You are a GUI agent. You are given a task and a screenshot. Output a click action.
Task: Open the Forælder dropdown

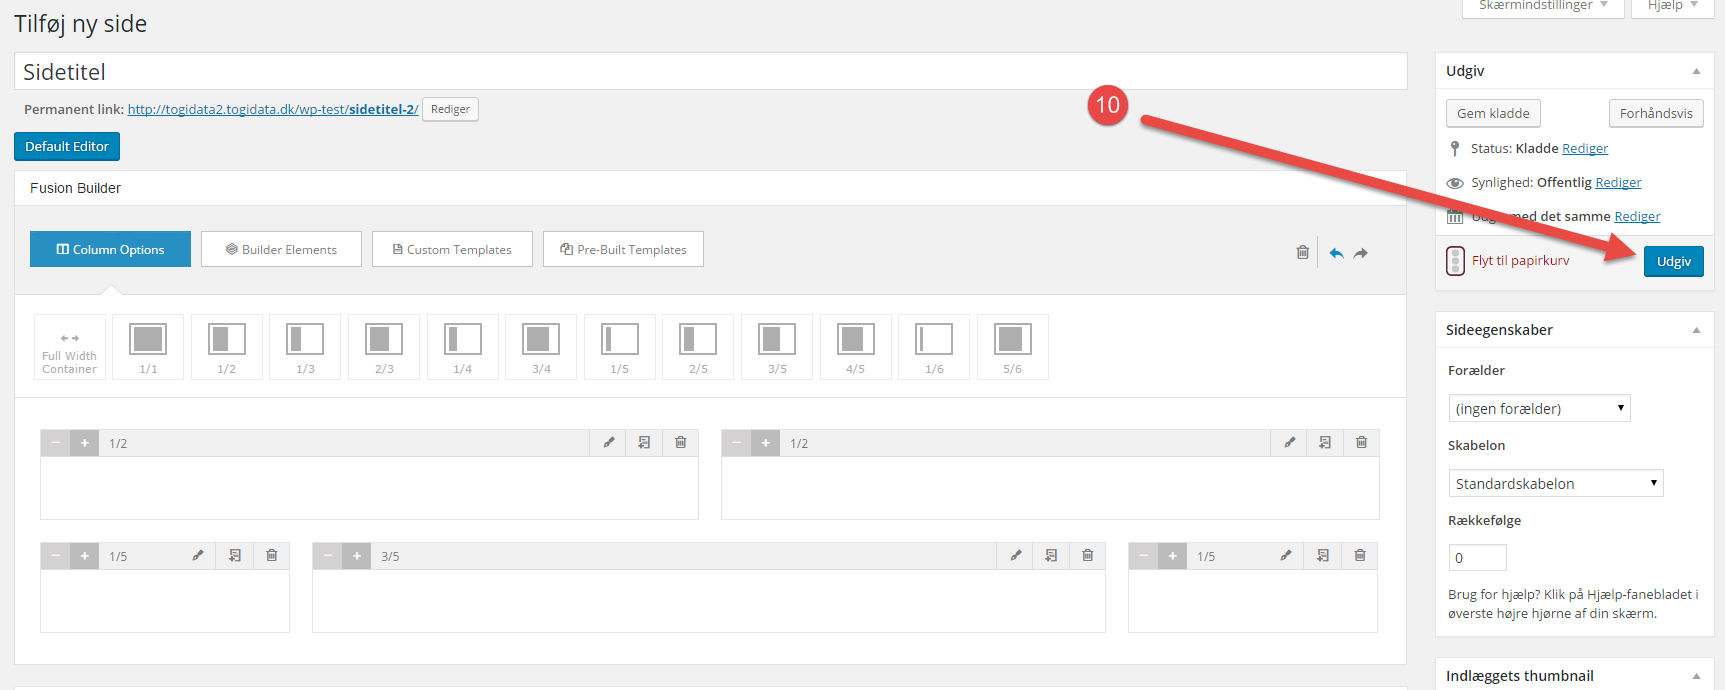(x=1539, y=408)
